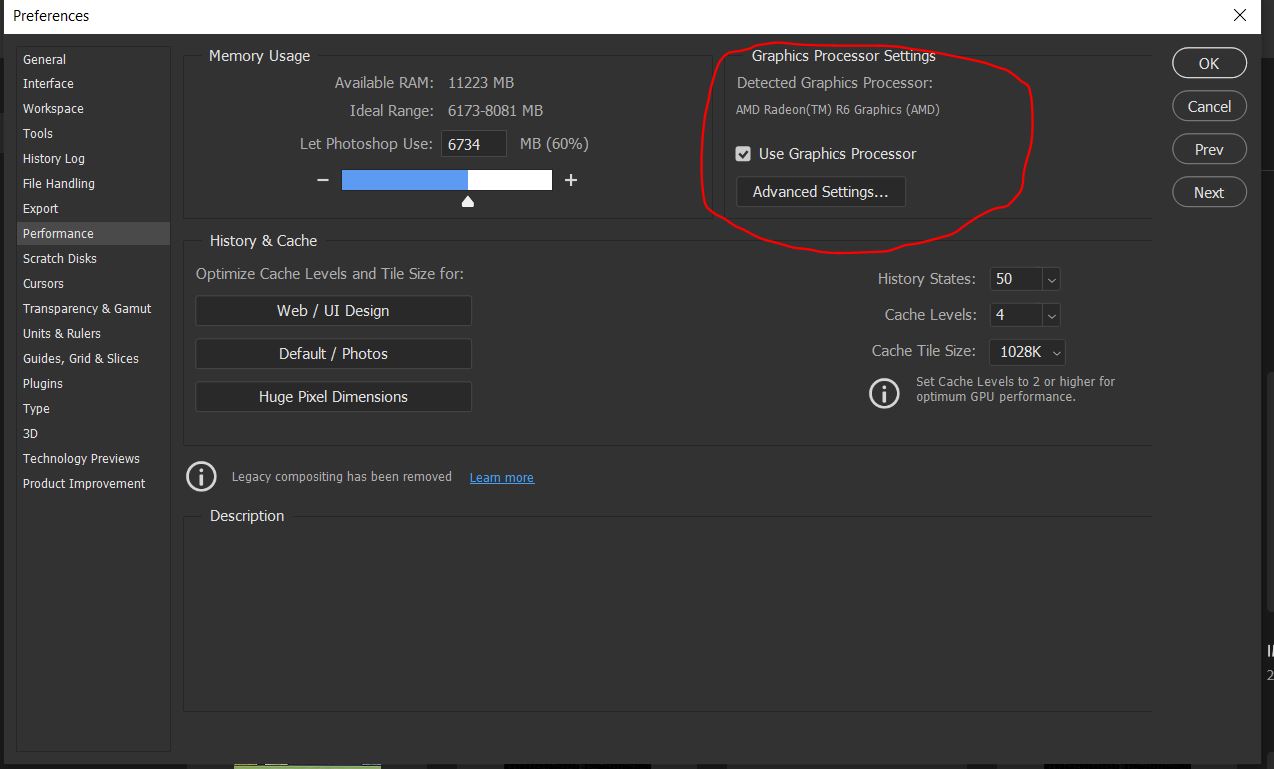
Task: Open the Cache Tile Size dropdown
Action: pos(1056,352)
